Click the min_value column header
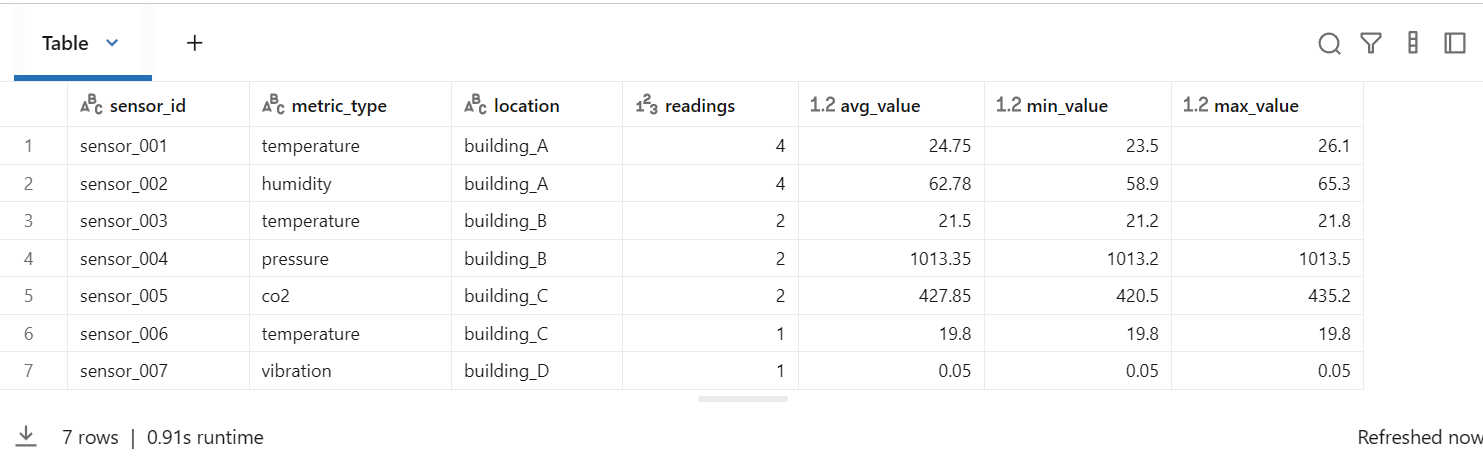Viewport: 1483px width, 456px height. [x=1066, y=105]
